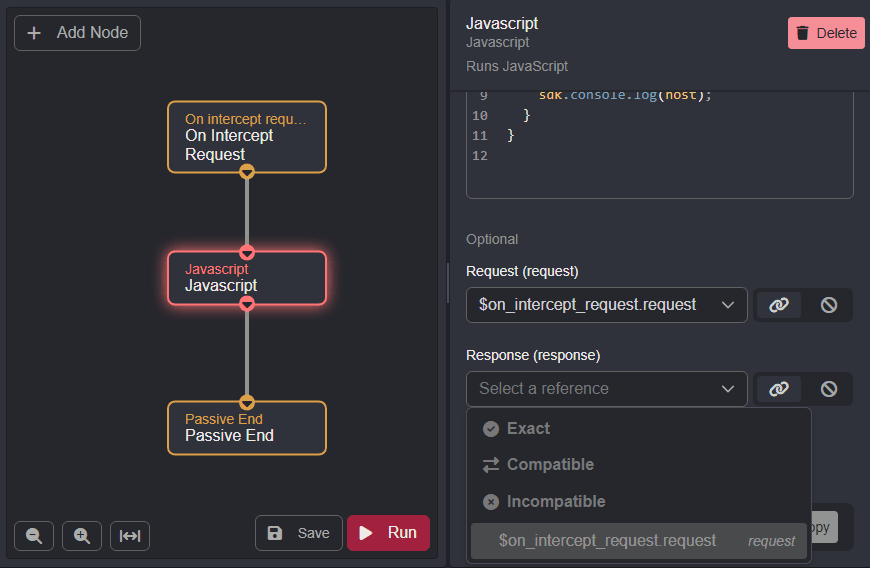870x568 pixels.
Task: Select the On Intercept Request node
Action: [247, 137]
